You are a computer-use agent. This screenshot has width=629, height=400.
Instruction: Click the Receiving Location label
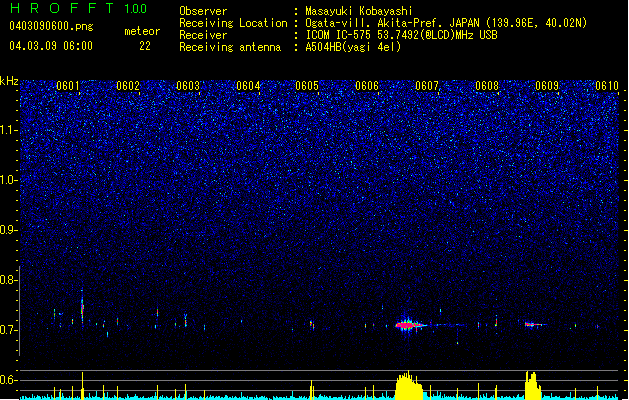[233, 23]
